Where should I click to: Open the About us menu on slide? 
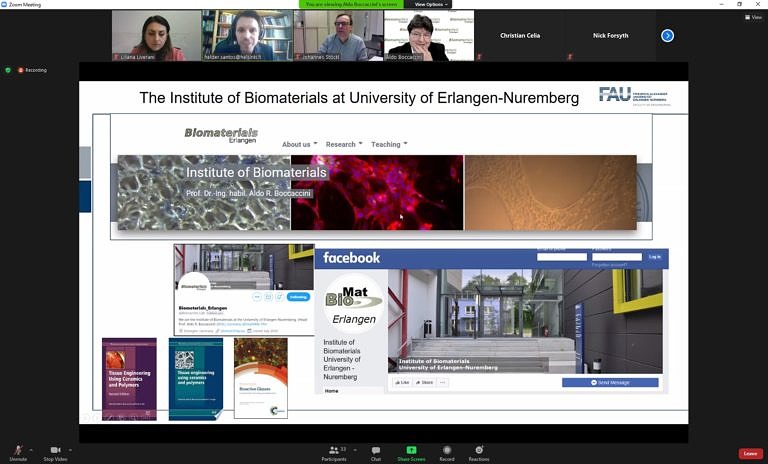tap(299, 144)
